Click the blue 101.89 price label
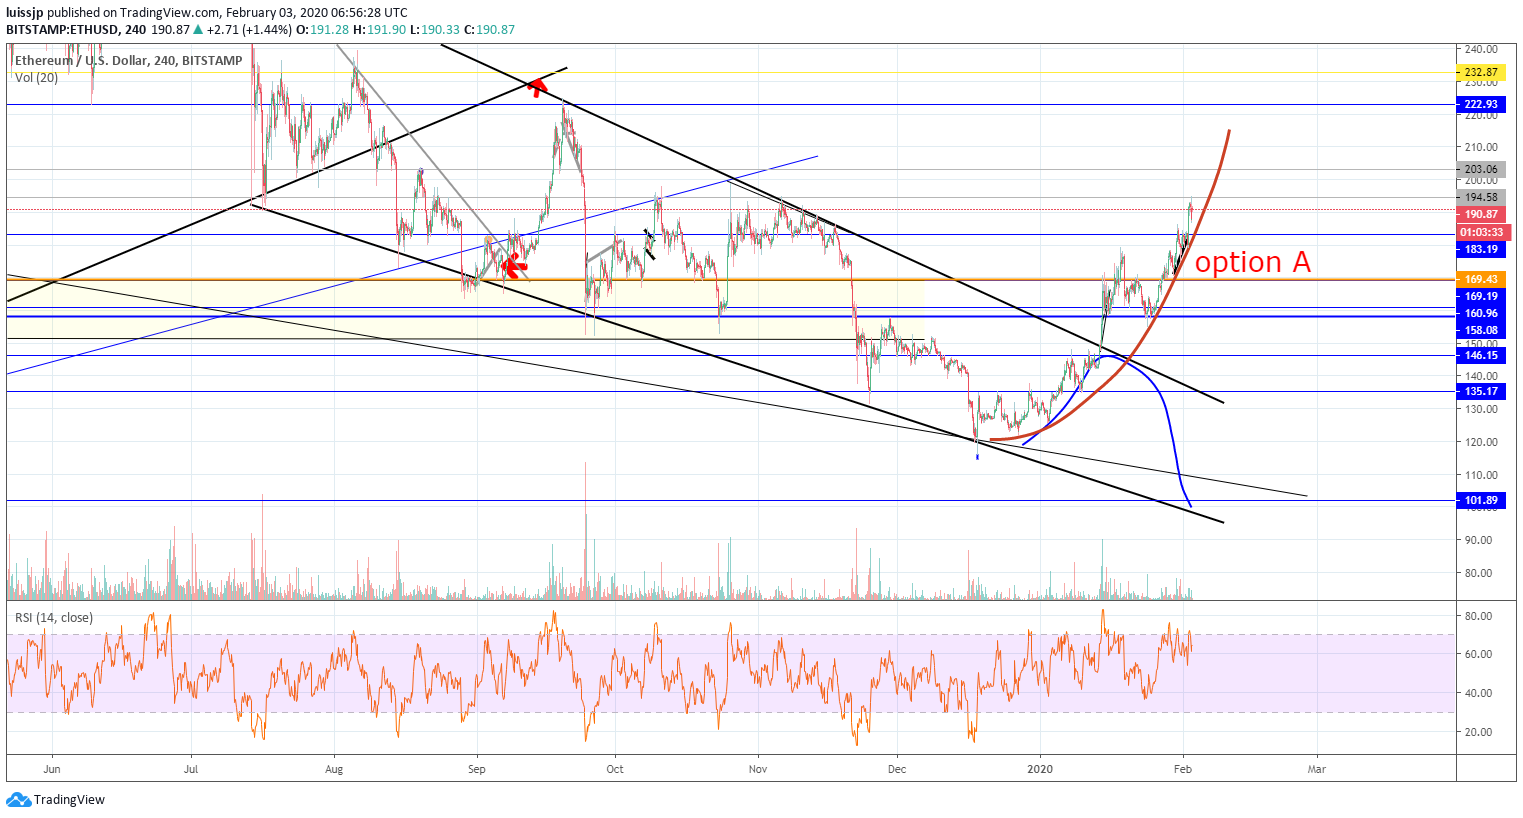 coord(1480,500)
